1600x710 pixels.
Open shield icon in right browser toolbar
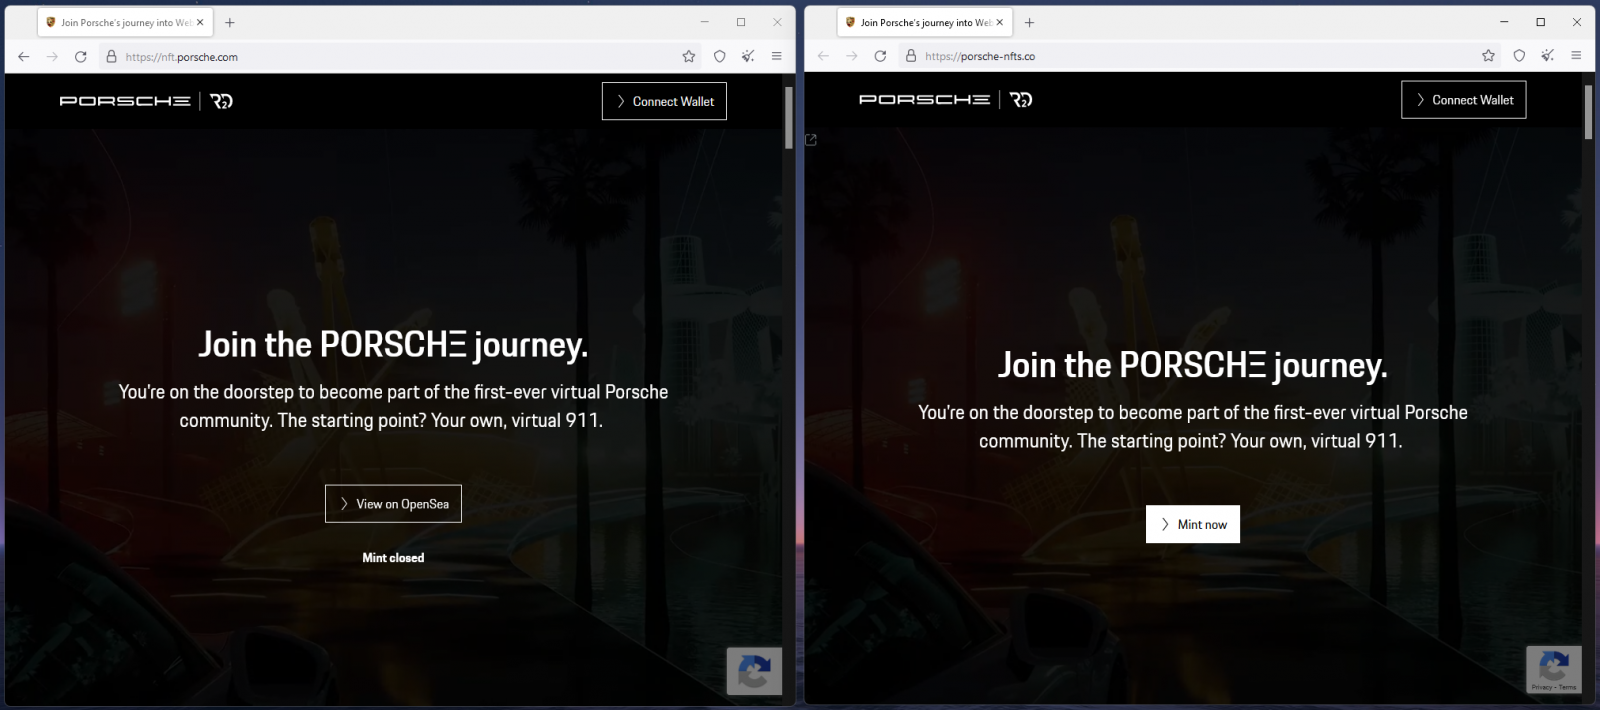(x=1519, y=56)
